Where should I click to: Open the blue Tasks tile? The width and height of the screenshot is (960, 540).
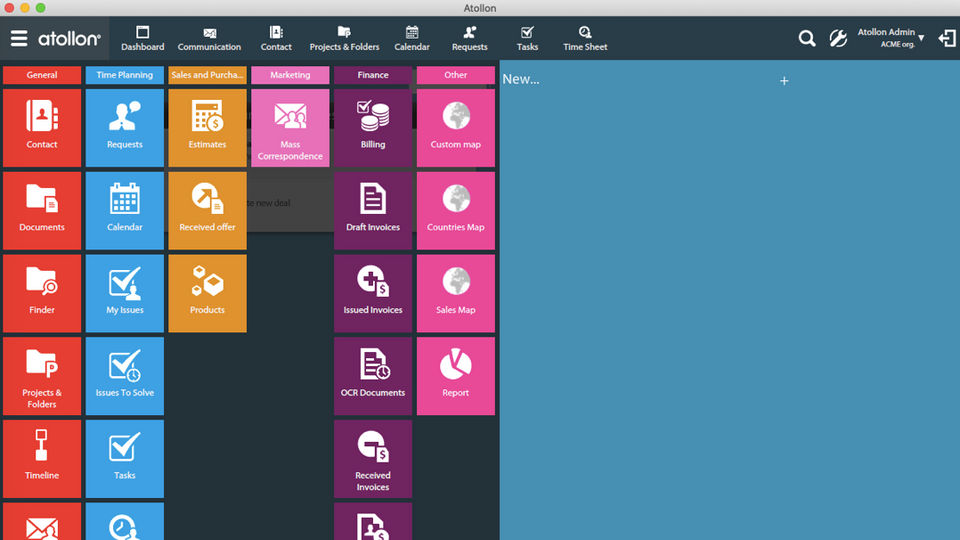(124, 459)
